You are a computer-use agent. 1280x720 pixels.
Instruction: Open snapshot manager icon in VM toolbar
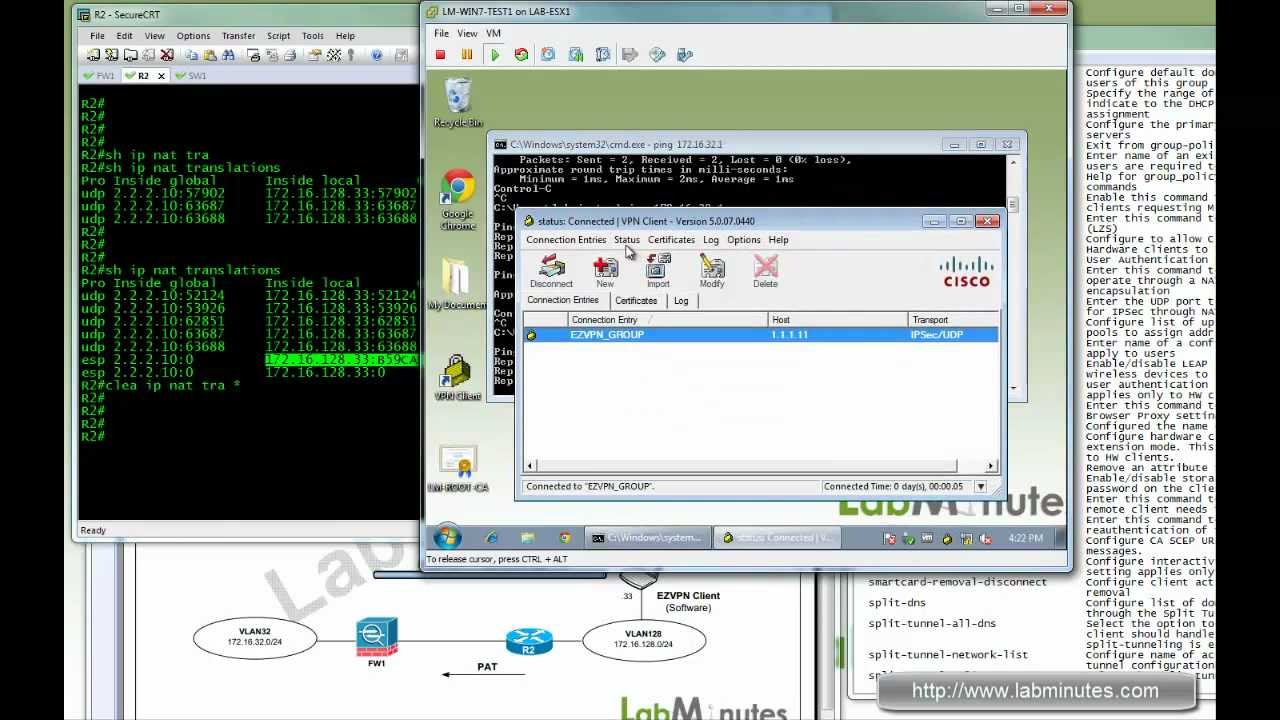(x=602, y=55)
